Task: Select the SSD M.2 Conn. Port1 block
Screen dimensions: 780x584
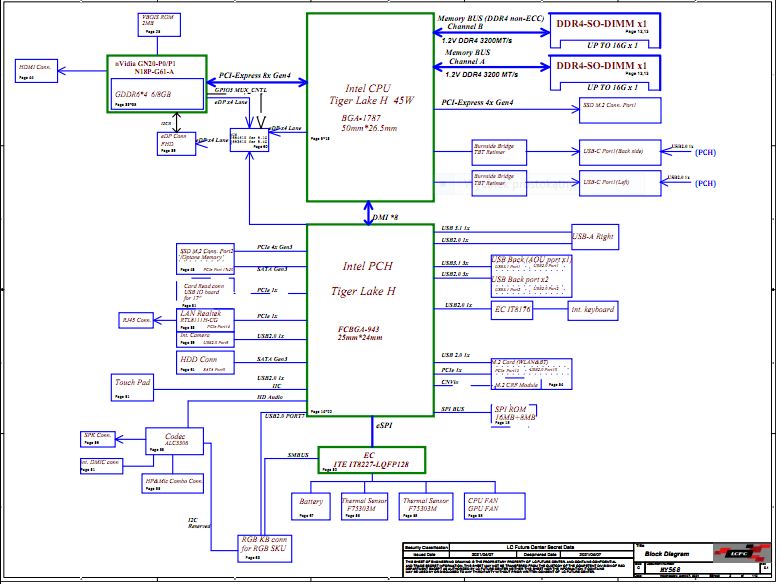Action: (620, 110)
